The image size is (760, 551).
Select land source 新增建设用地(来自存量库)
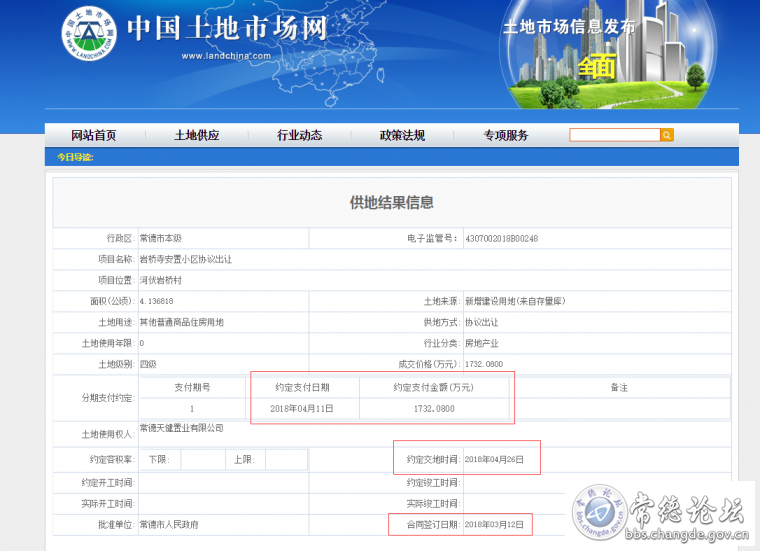point(515,301)
